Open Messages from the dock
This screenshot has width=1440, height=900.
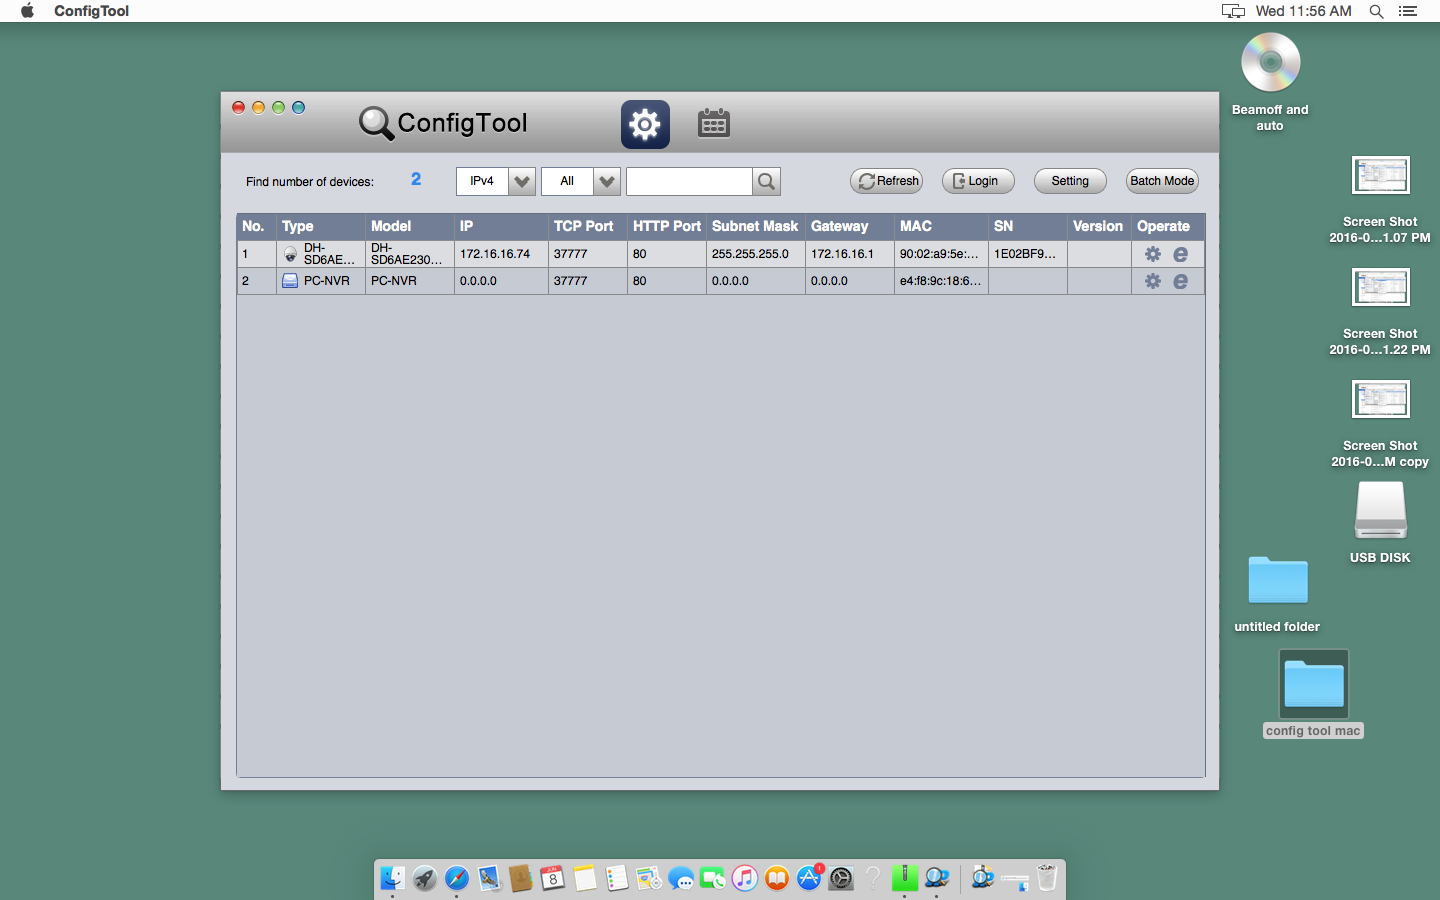click(x=680, y=878)
